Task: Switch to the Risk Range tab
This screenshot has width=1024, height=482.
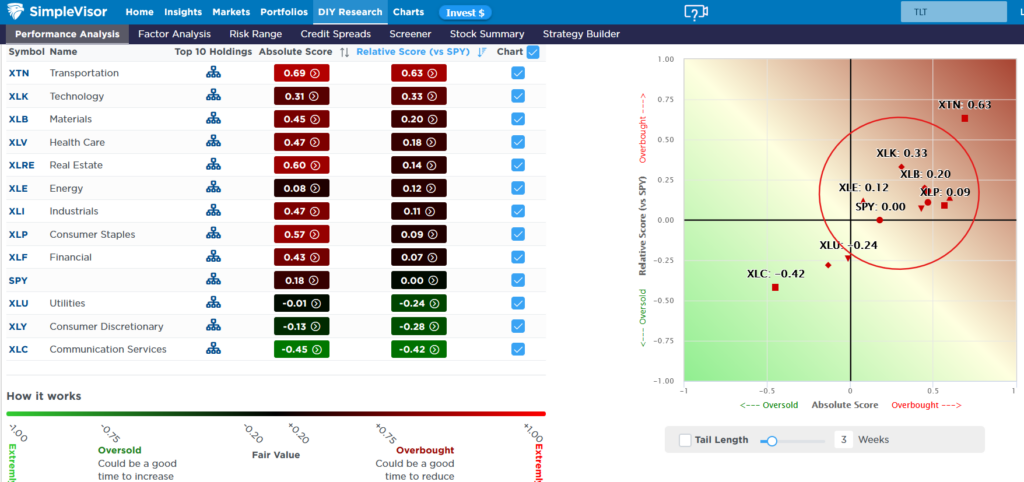Action: point(255,34)
